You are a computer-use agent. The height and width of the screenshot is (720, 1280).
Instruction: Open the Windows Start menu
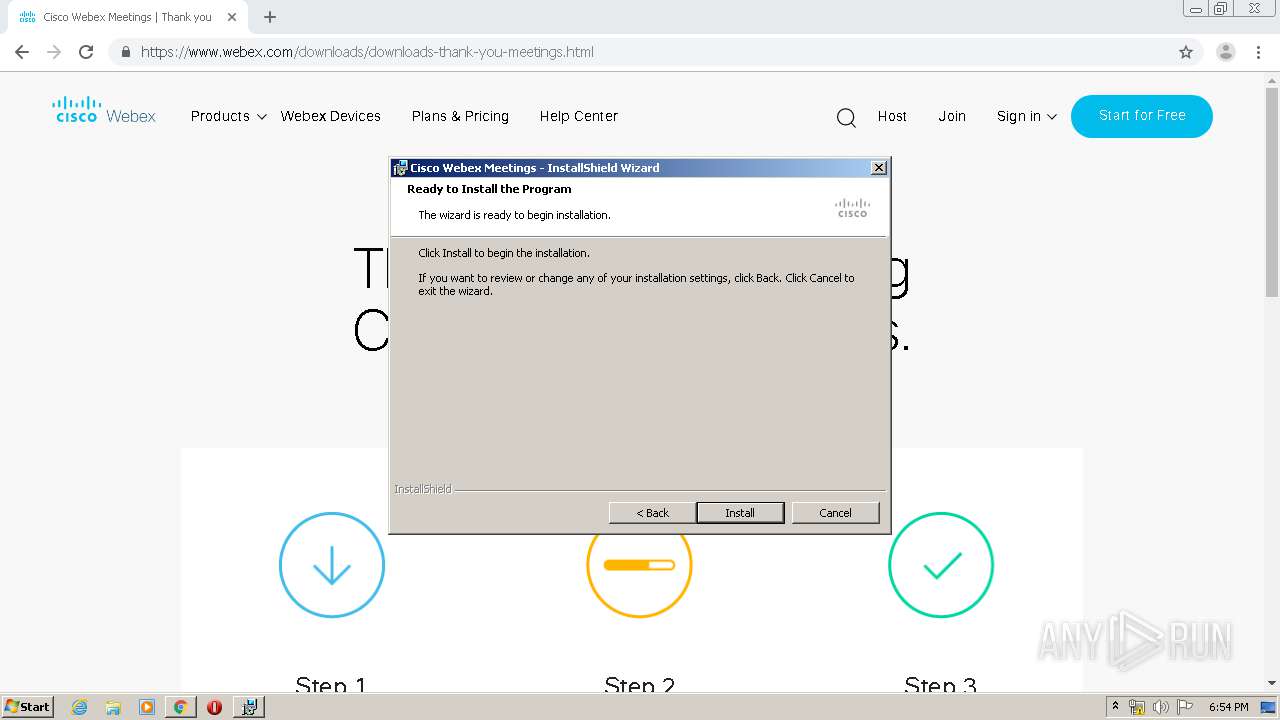click(27, 706)
